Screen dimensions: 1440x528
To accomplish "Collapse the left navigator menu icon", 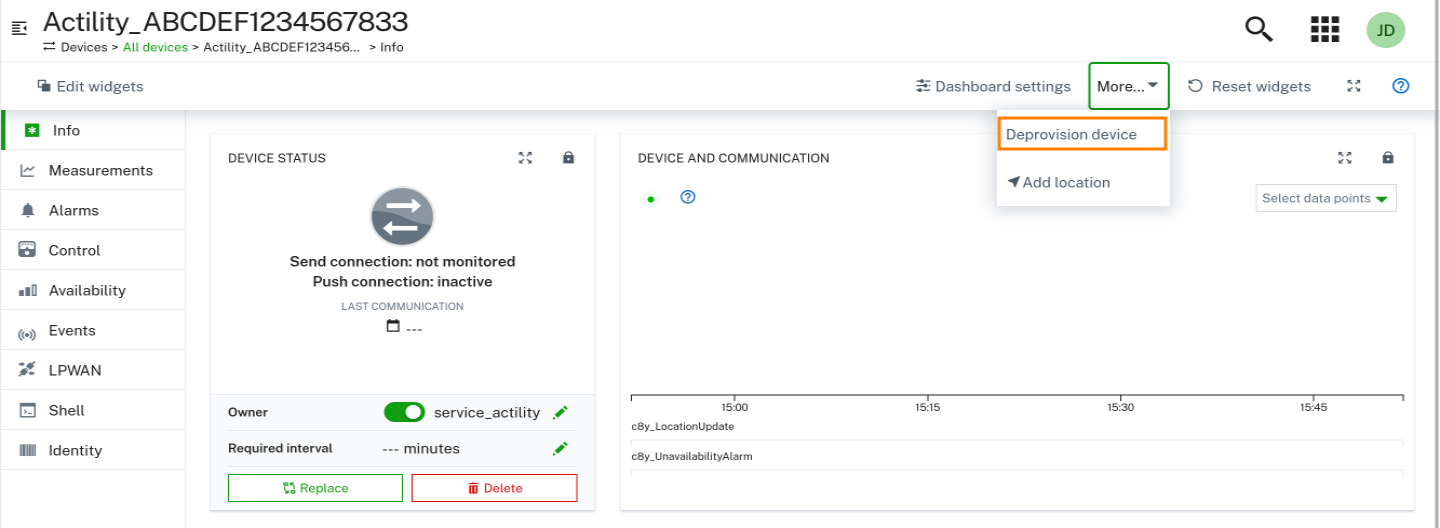I will [19, 29].
